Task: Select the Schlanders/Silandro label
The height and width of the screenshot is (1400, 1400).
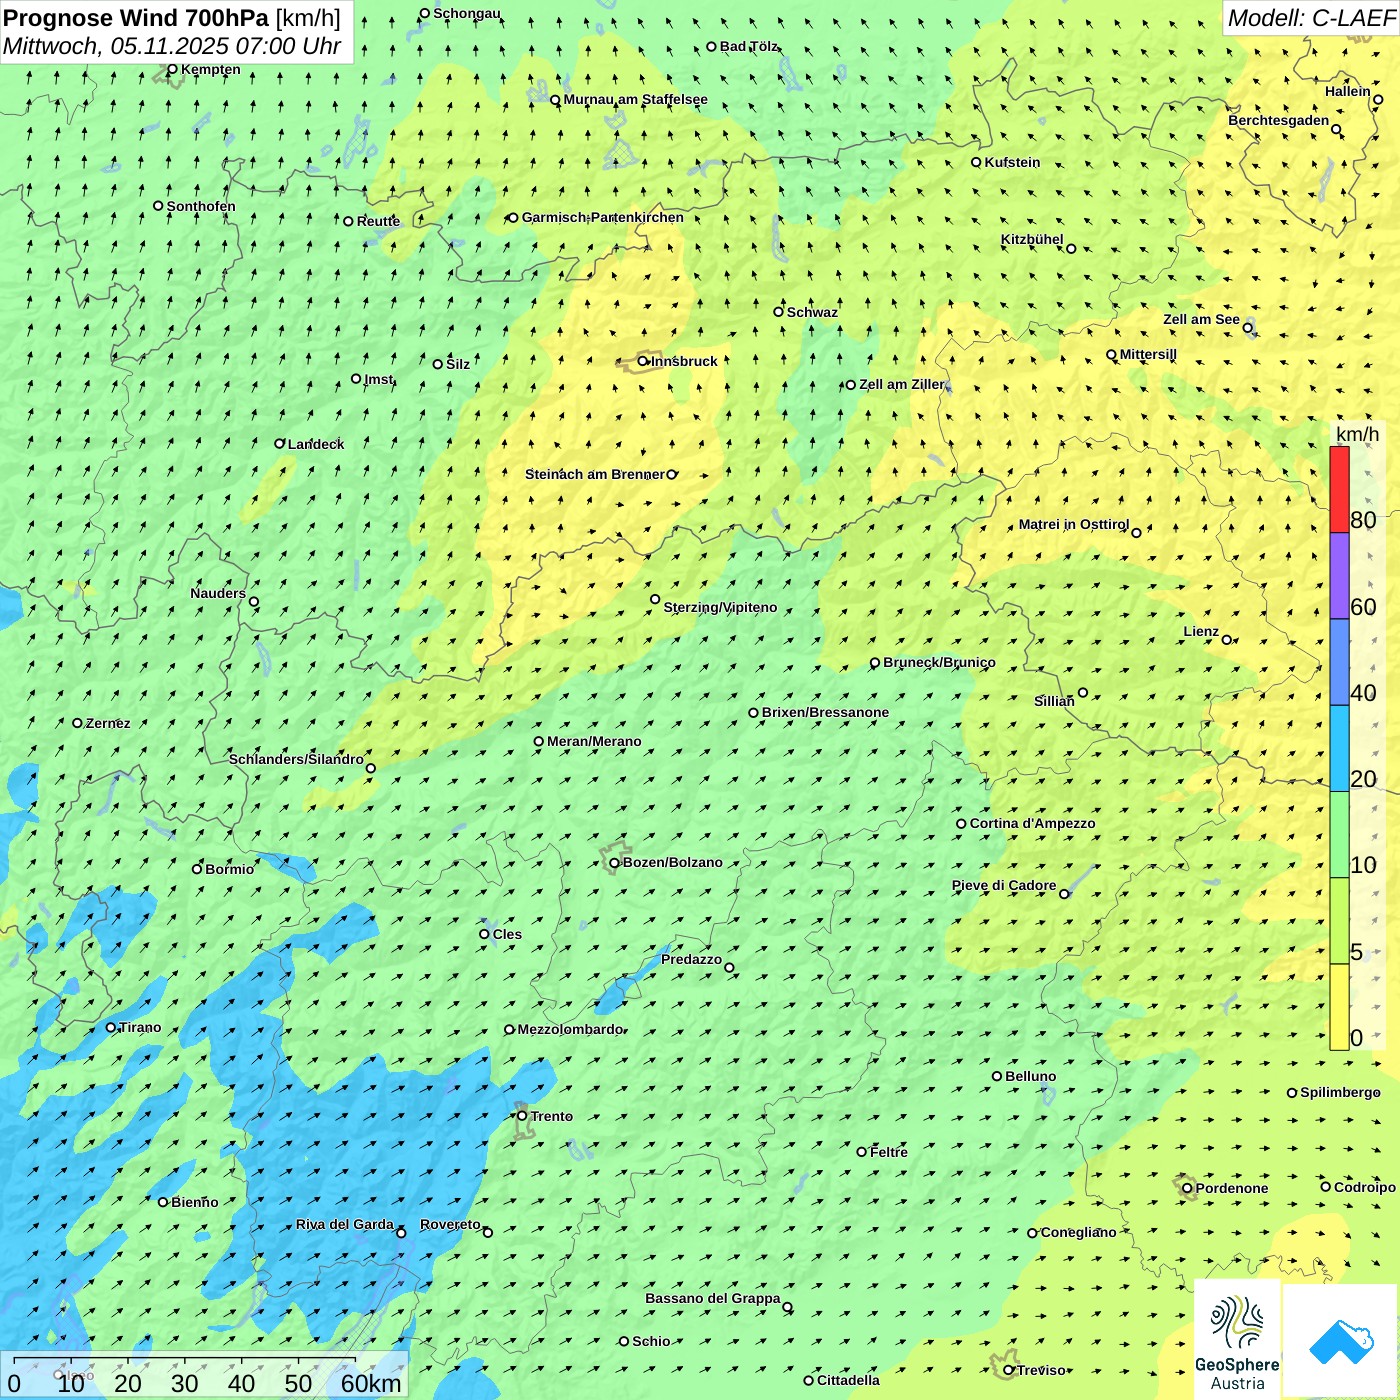Action: point(296,760)
